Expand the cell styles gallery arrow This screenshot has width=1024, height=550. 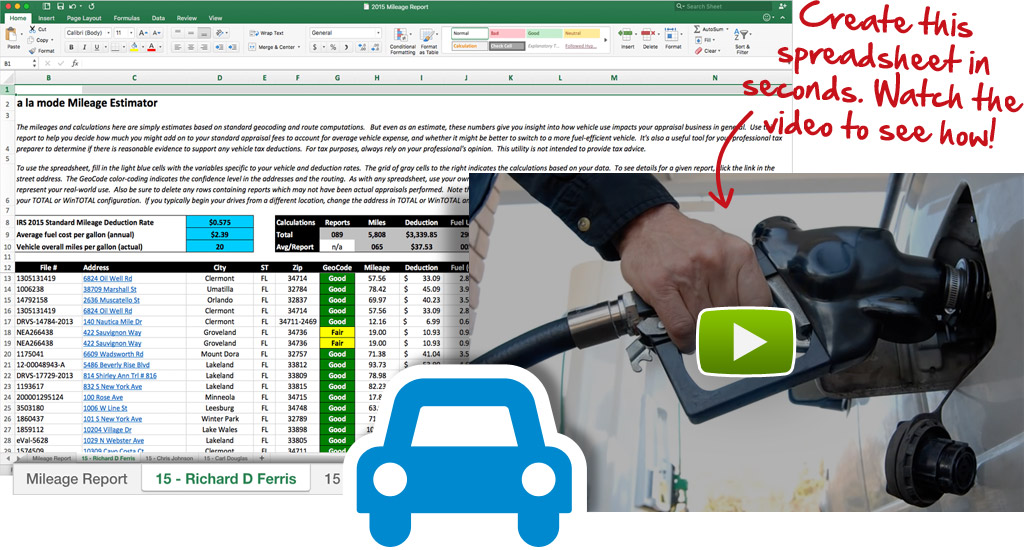coord(605,40)
